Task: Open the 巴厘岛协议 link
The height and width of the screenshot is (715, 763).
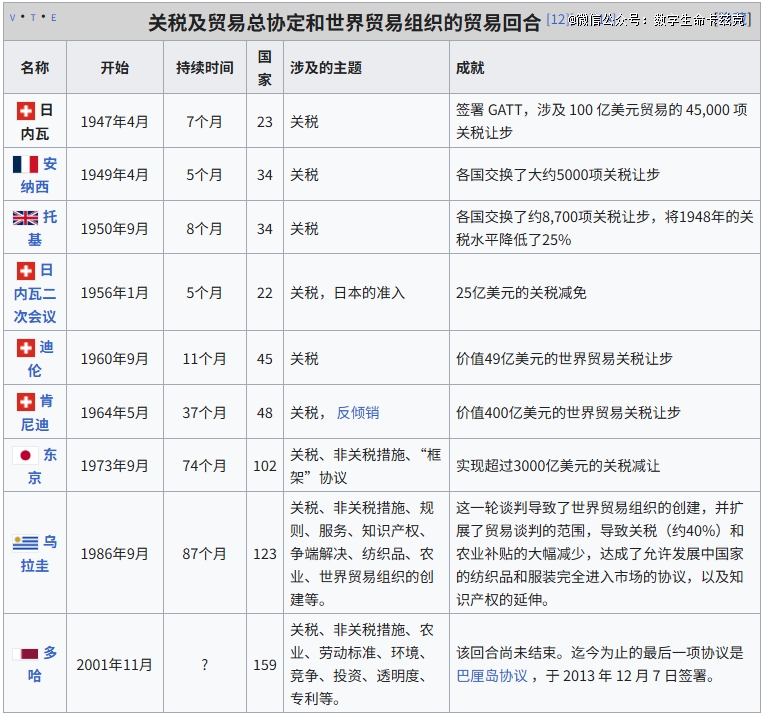Action: point(491,675)
